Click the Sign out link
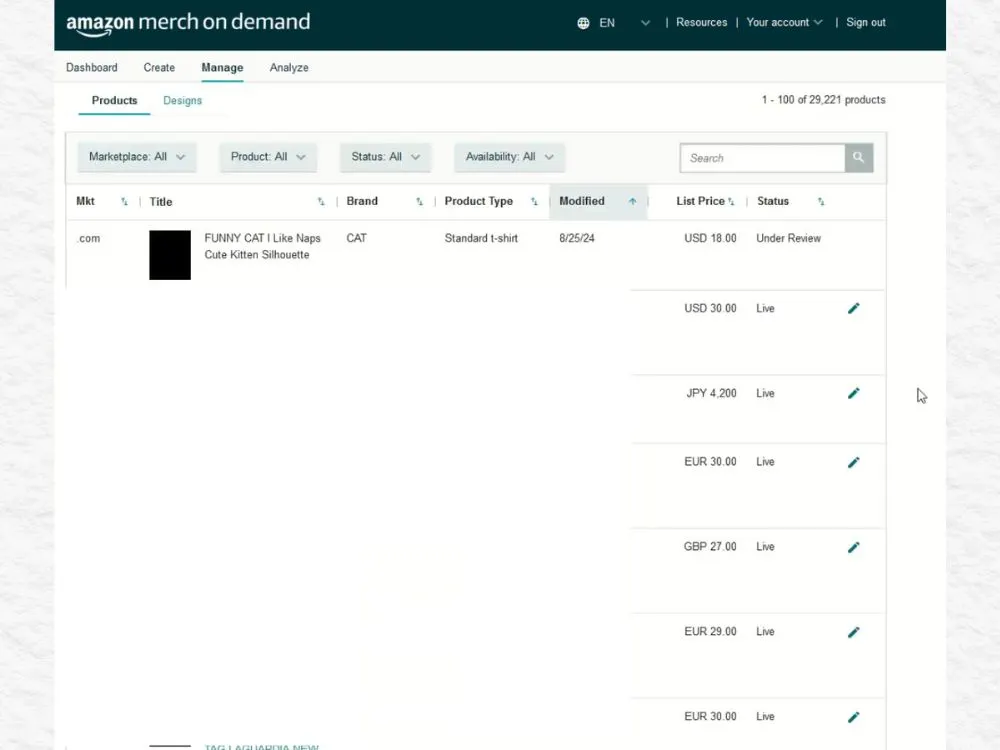Image resolution: width=1000 pixels, height=750 pixels. [864, 22]
